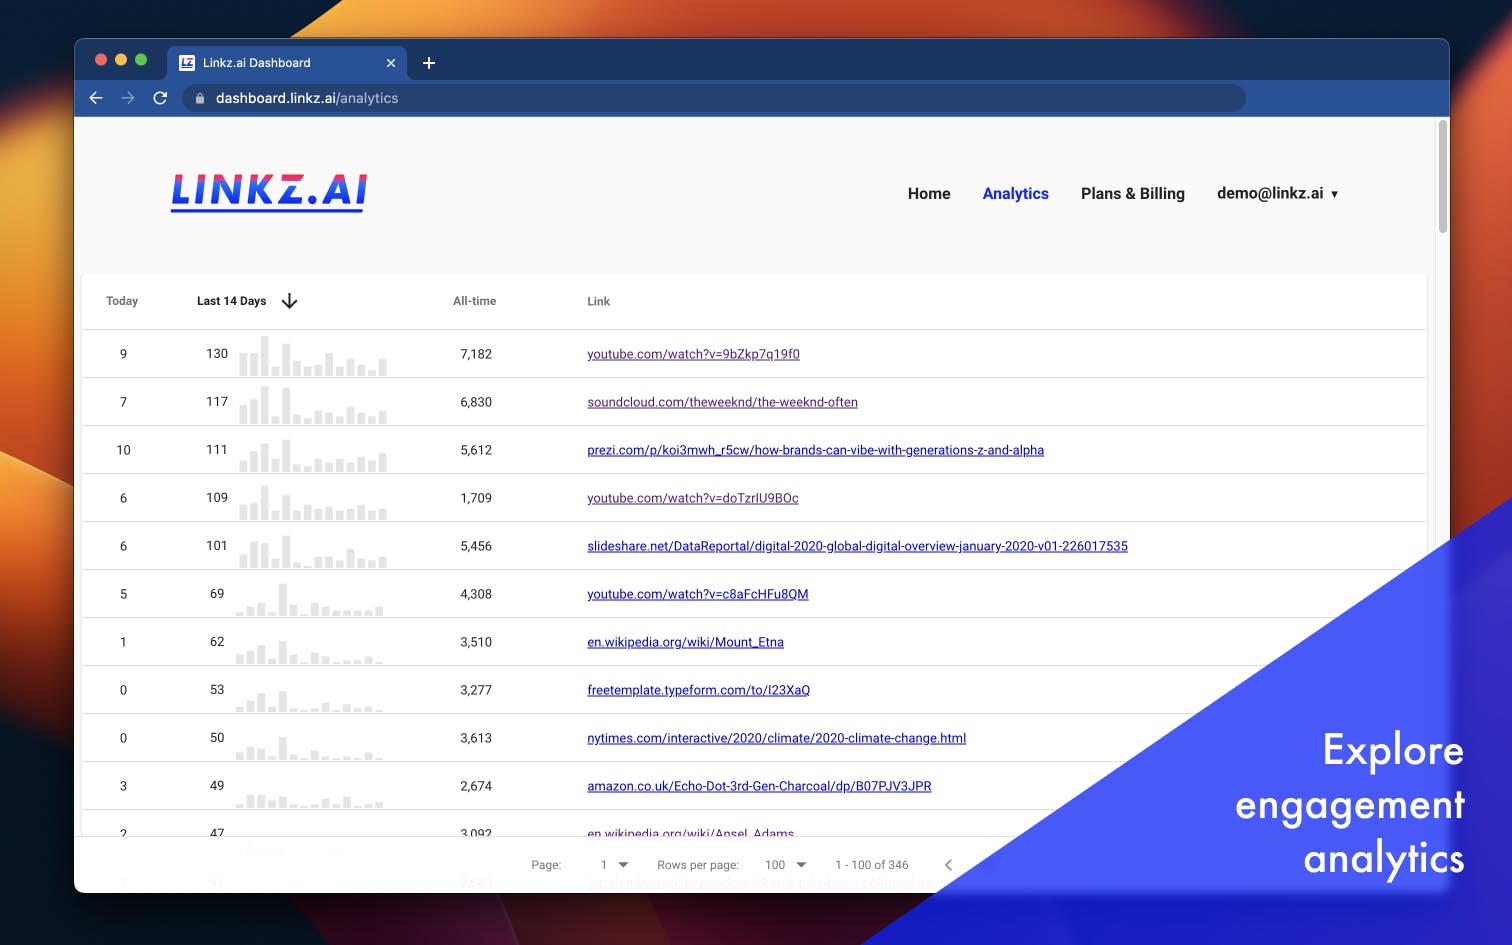Image resolution: width=1512 pixels, height=945 pixels.
Task: Click the page vertical scrollbar
Action: pos(1442,176)
